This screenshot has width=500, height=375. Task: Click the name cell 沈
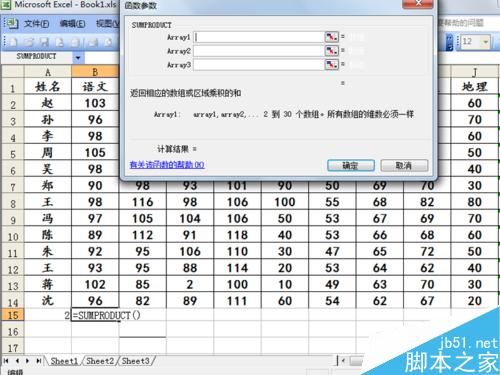48,301
